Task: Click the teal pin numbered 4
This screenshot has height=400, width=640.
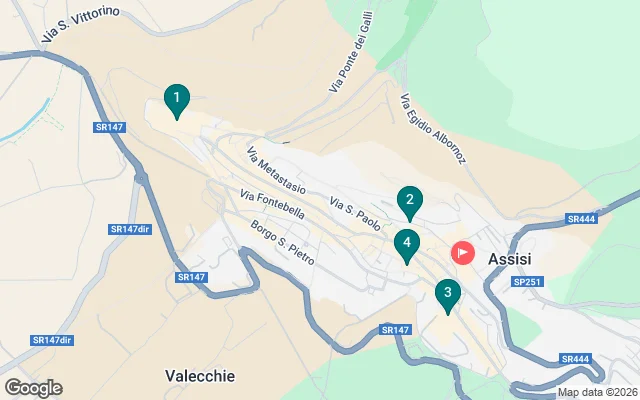Action: pyautogui.click(x=407, y=247)
